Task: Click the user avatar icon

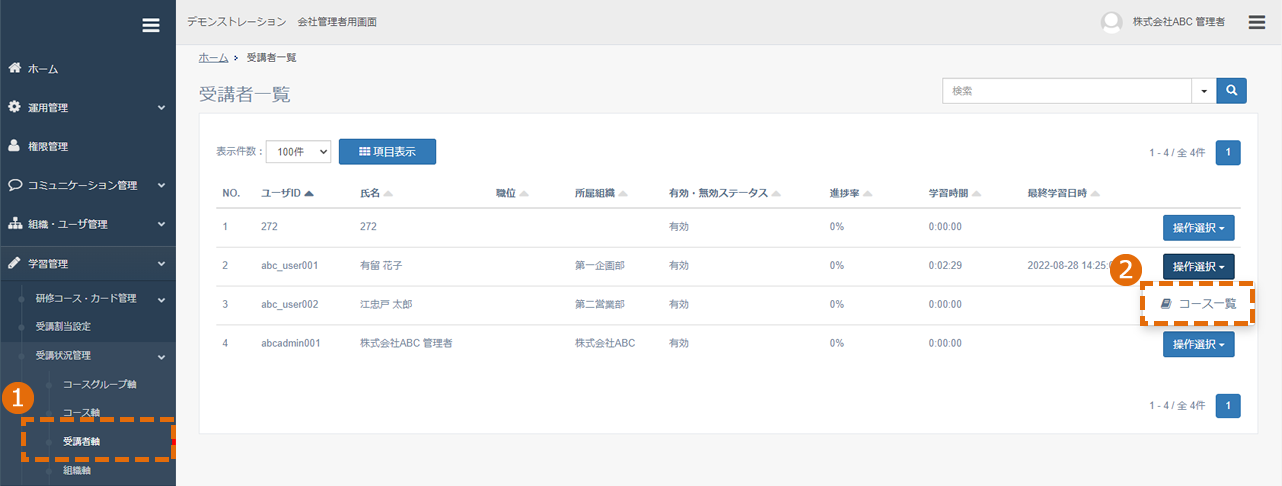Action: point(1110,22)
